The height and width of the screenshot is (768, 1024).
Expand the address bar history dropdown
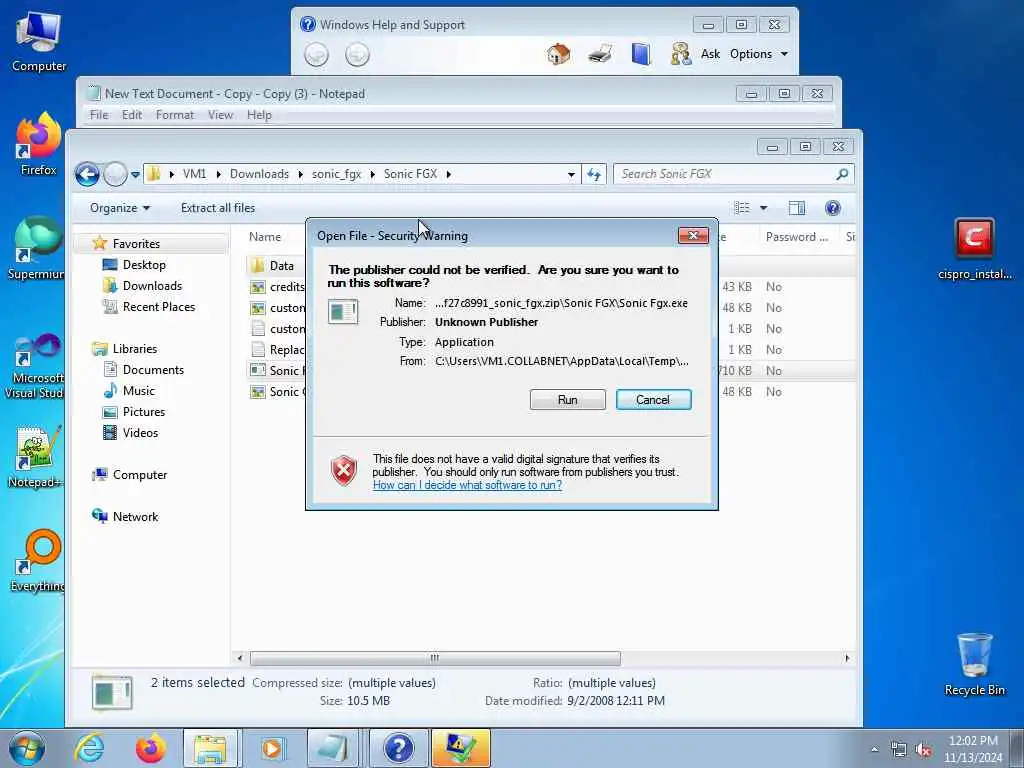point(571,174)
